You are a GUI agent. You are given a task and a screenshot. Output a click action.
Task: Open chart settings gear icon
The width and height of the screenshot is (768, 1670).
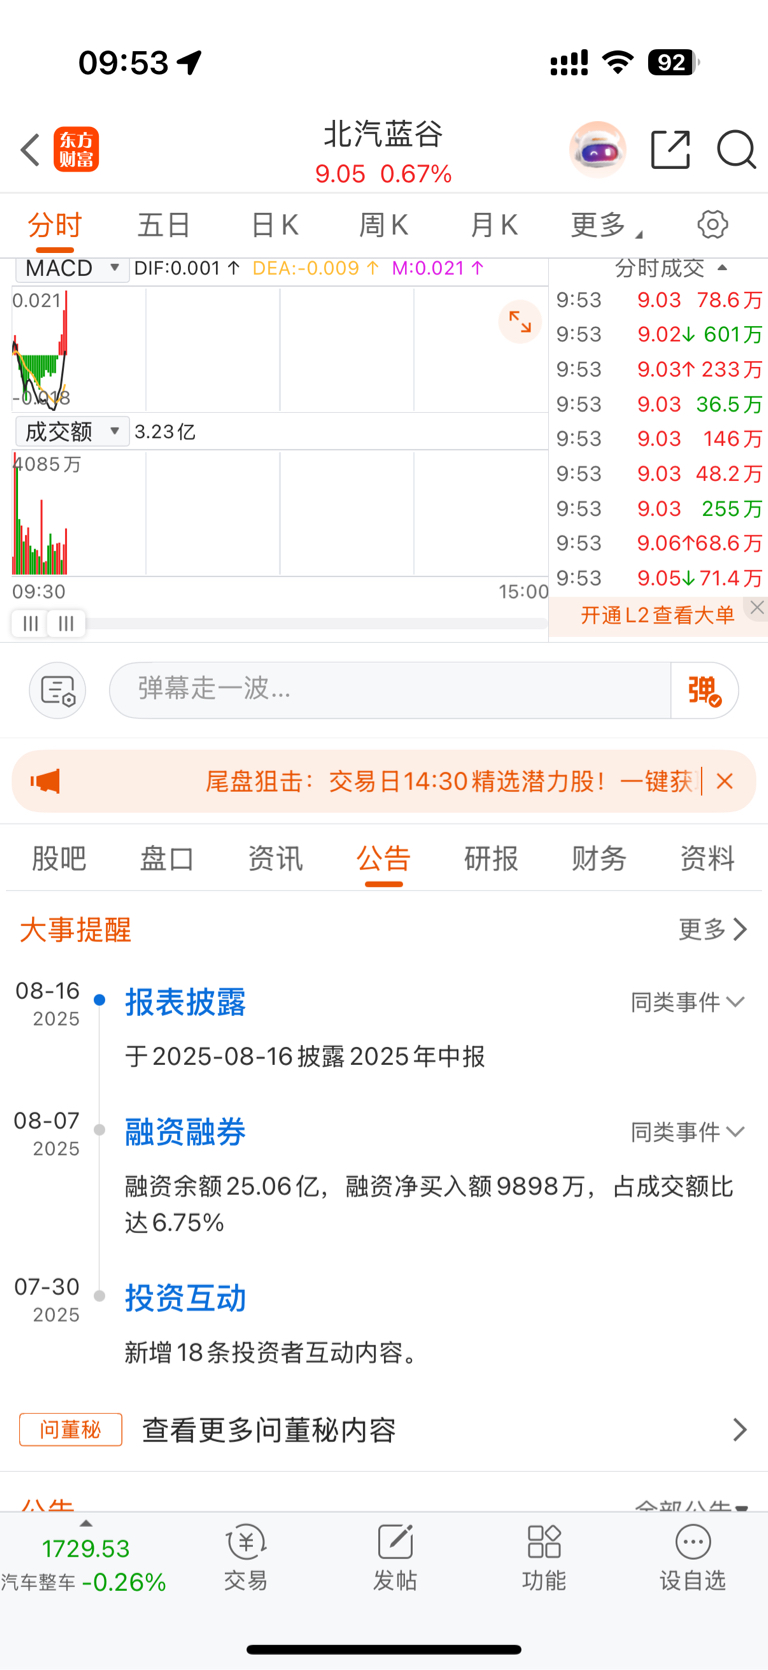point(713,224)
